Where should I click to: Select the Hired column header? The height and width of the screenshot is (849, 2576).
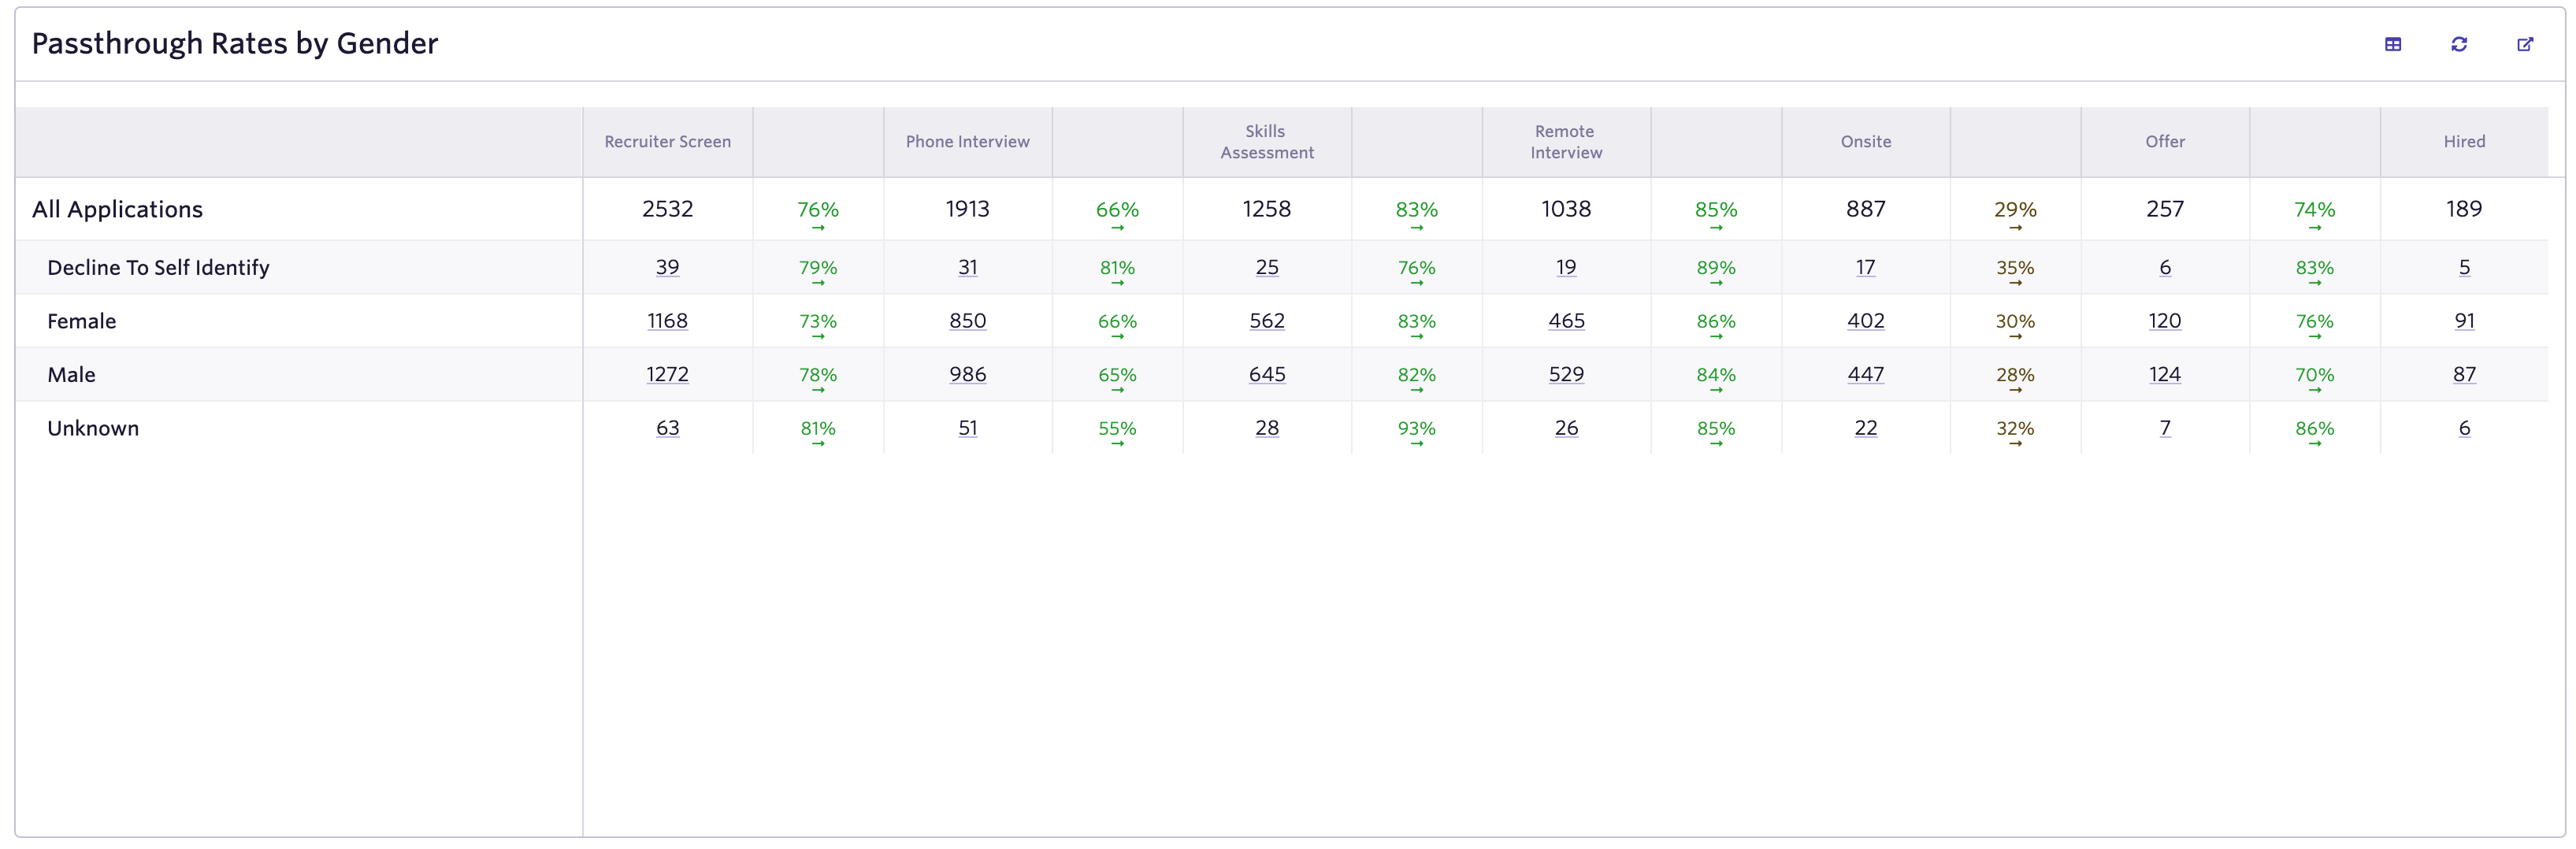(x=2463, y=142)
